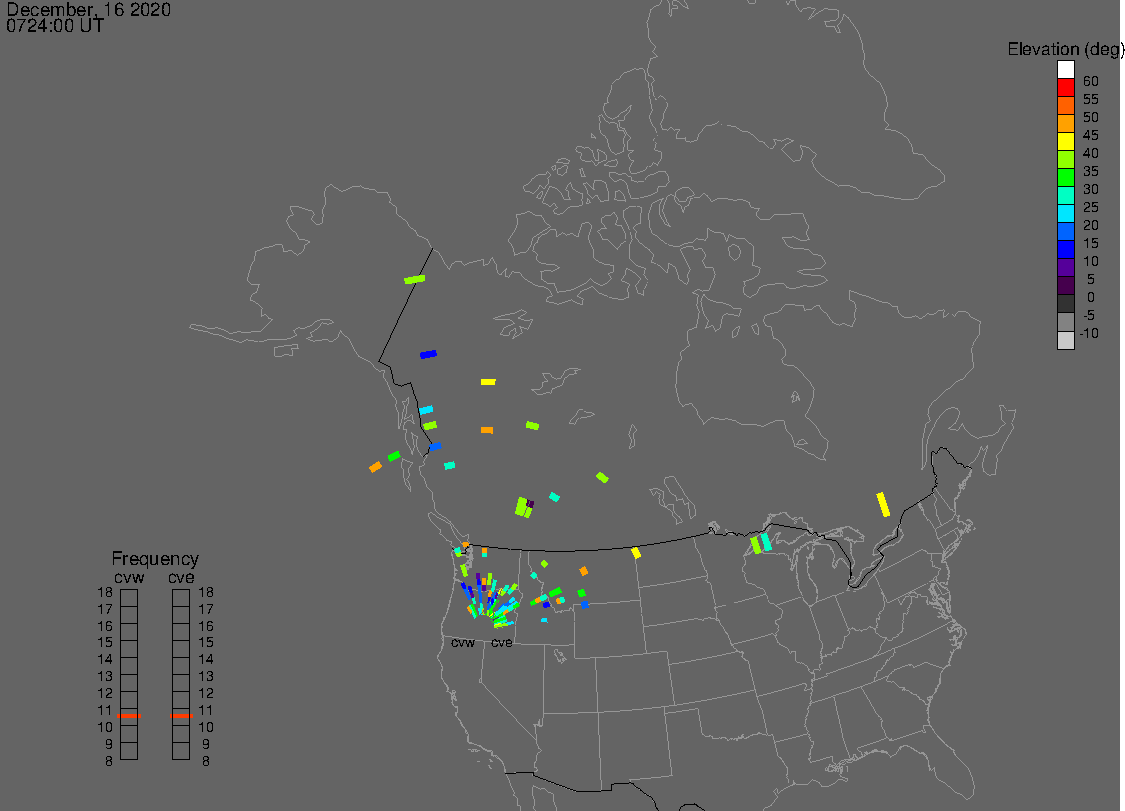Select the lime swatch between 40 and 35
The width and height of the screenshot is (1125, 811).
[x=1065, y=159]
